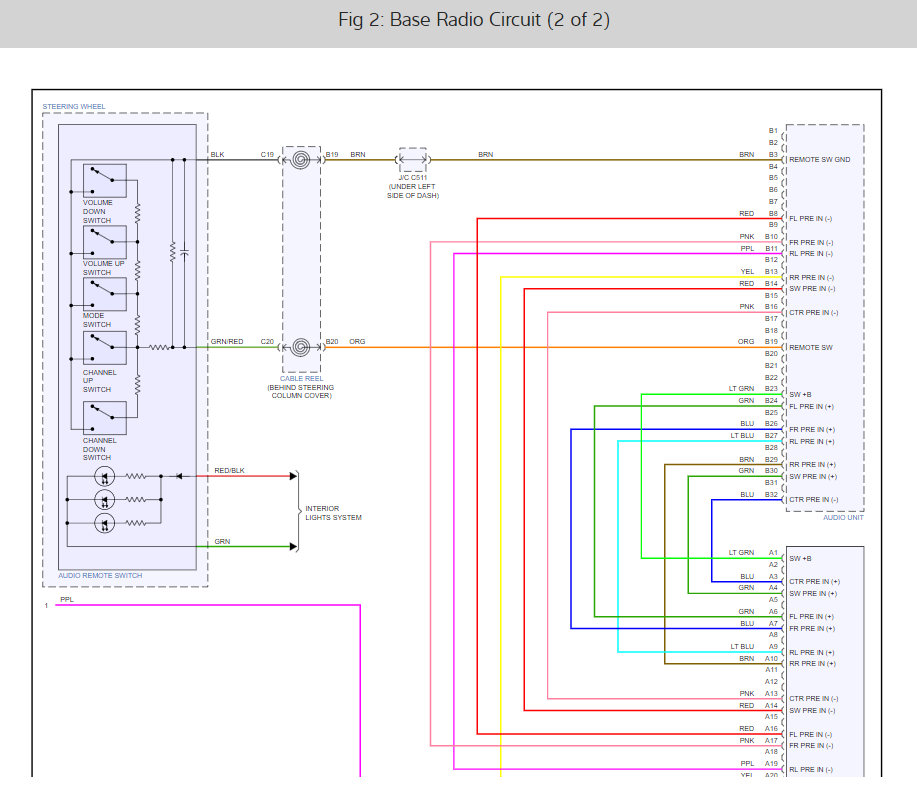Click the arrowhead ending the GRN wire to interior lights
The image size is (917, 811).
coord(293,547)
